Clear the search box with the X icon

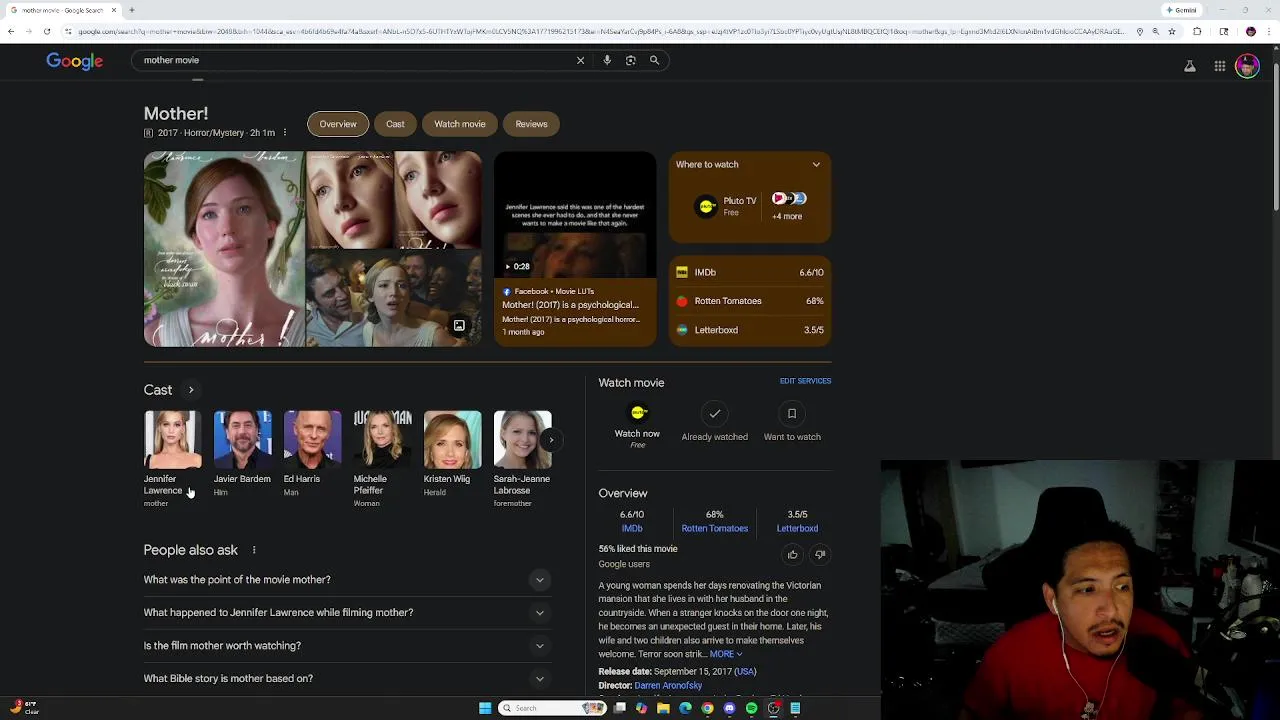580,60
